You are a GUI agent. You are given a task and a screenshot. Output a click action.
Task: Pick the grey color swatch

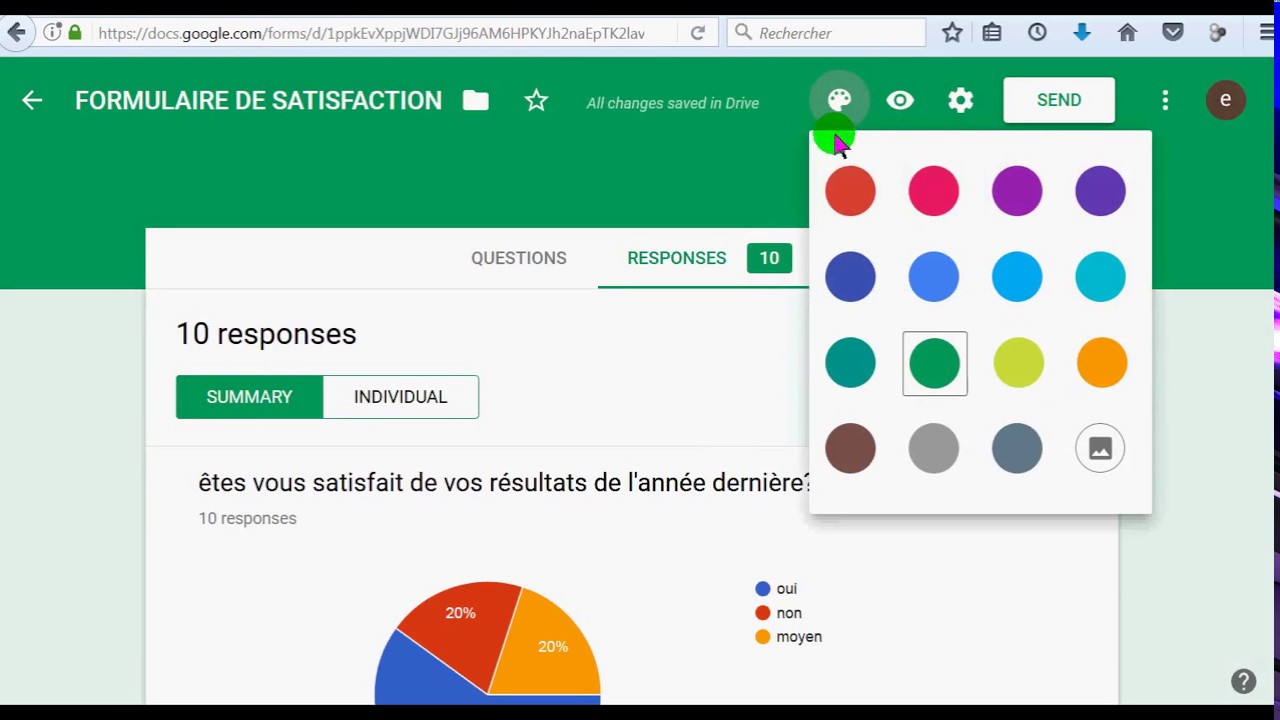click(x=934, y=449)
